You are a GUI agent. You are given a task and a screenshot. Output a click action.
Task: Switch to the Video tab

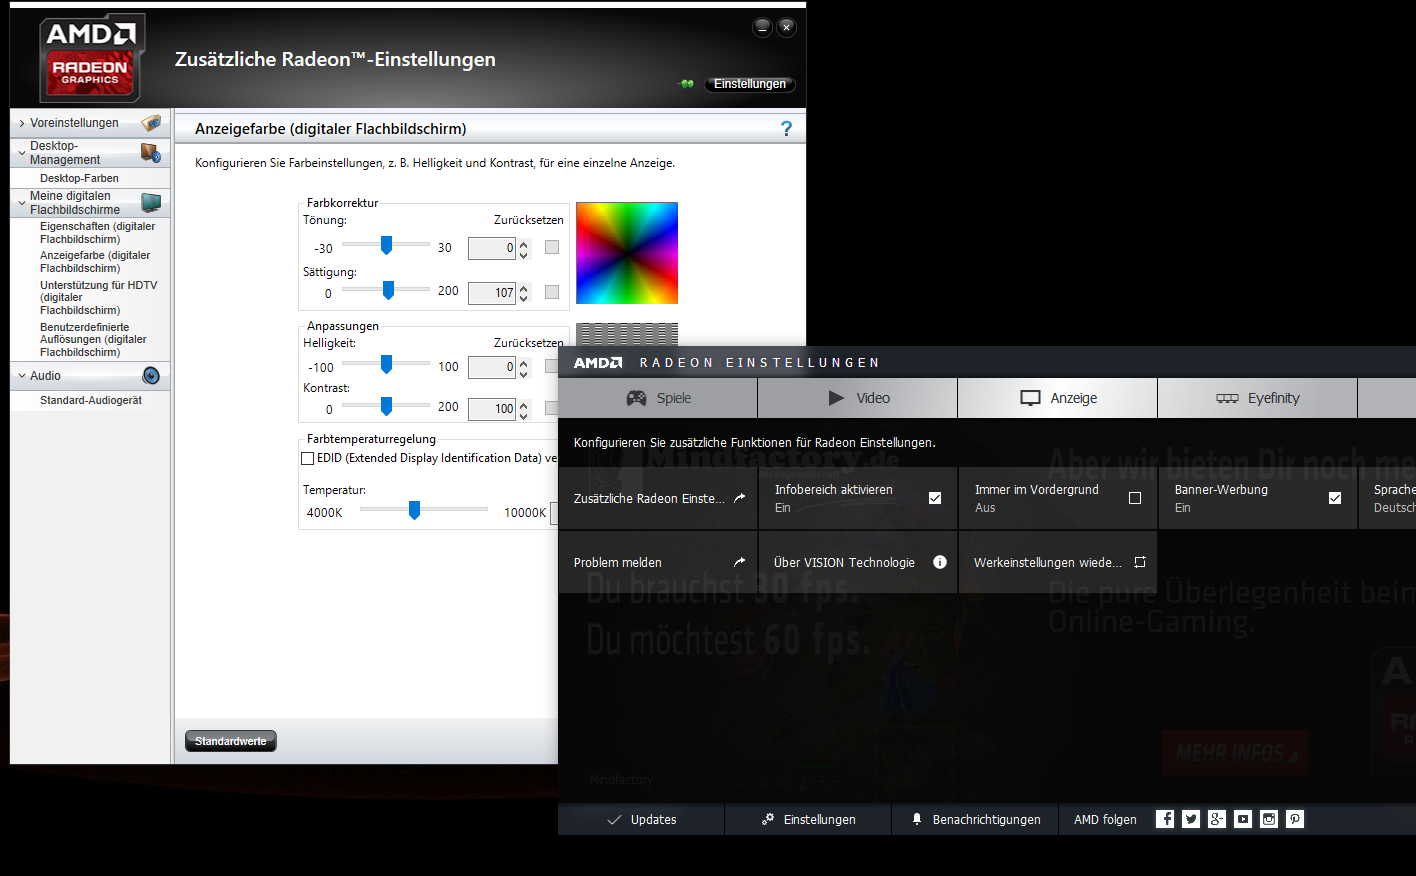click(858, 398)
